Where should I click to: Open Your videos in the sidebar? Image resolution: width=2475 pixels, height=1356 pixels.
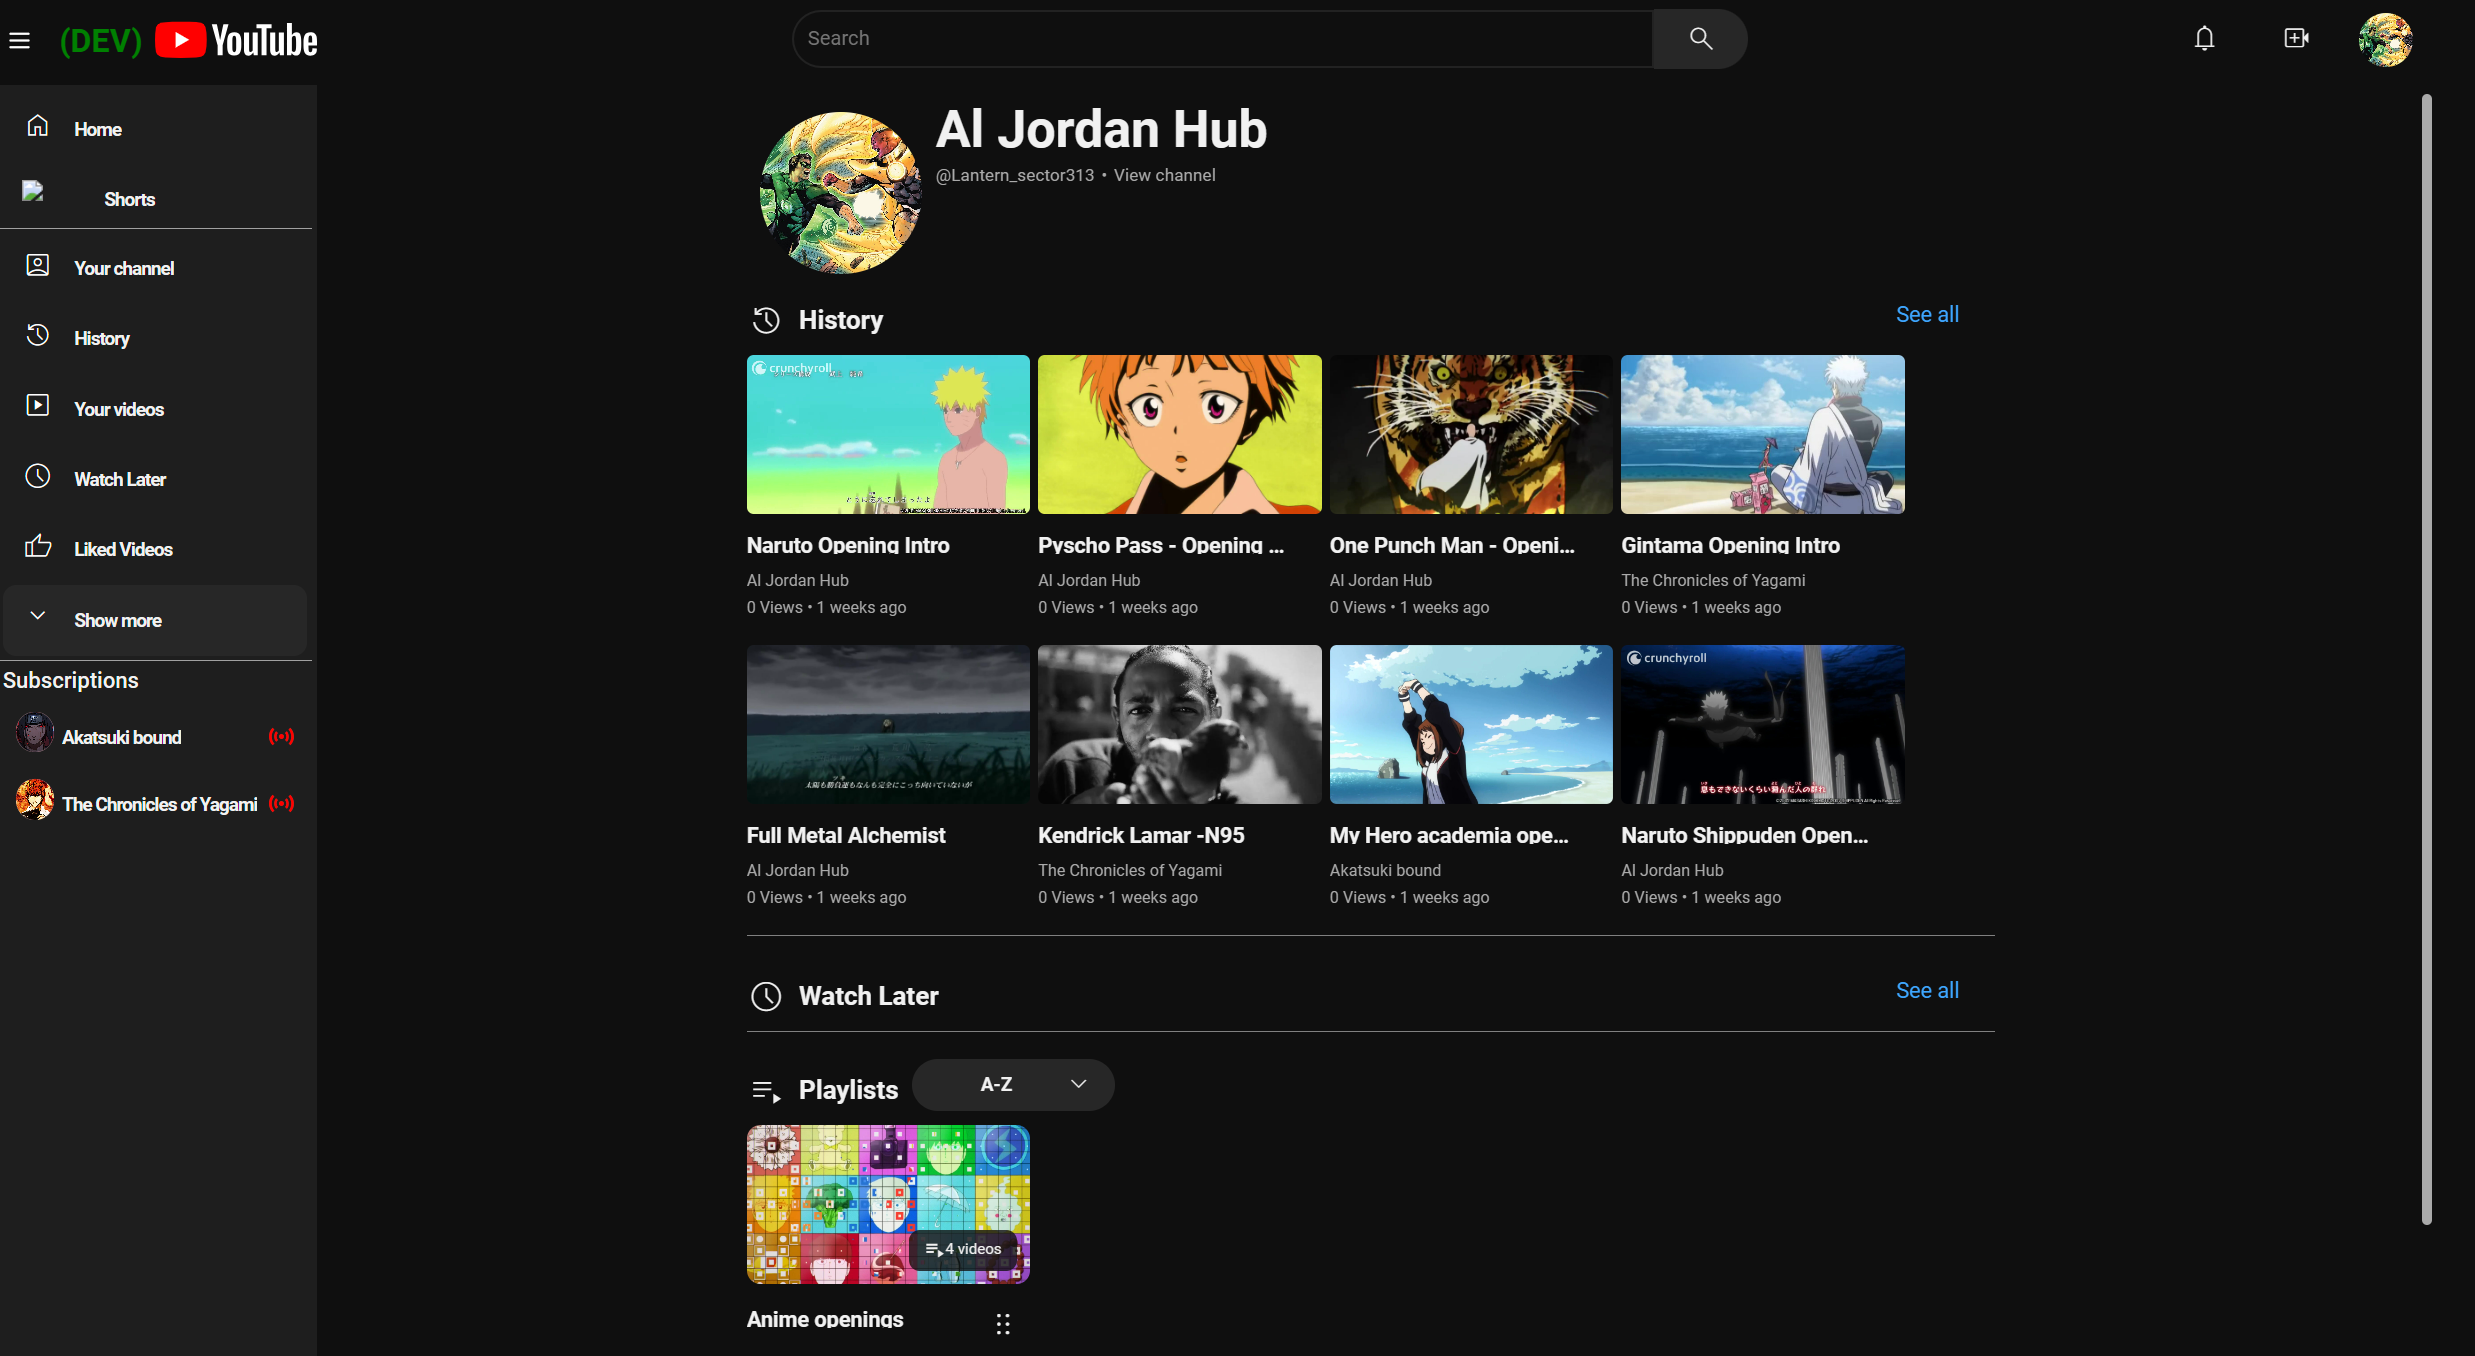tap(118, 409)
